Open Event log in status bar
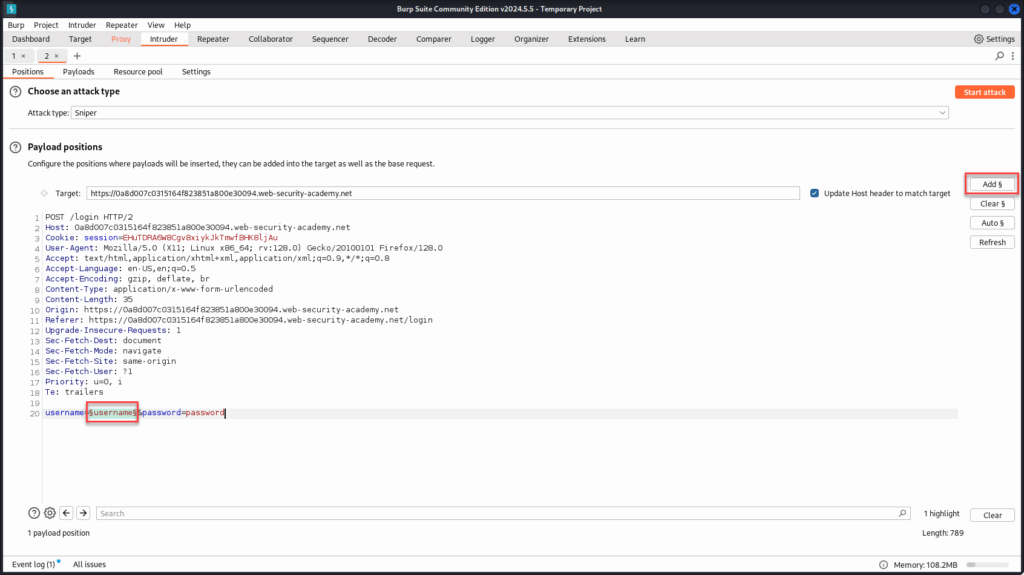 (x=33, y=565)
